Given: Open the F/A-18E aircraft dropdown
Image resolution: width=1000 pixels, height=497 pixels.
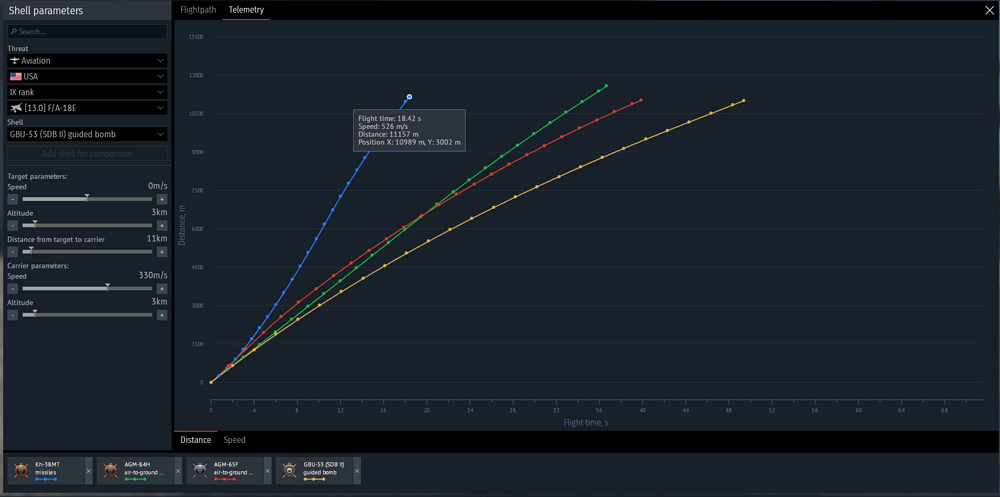Looking at the screenshot, I should coord(87,108).
